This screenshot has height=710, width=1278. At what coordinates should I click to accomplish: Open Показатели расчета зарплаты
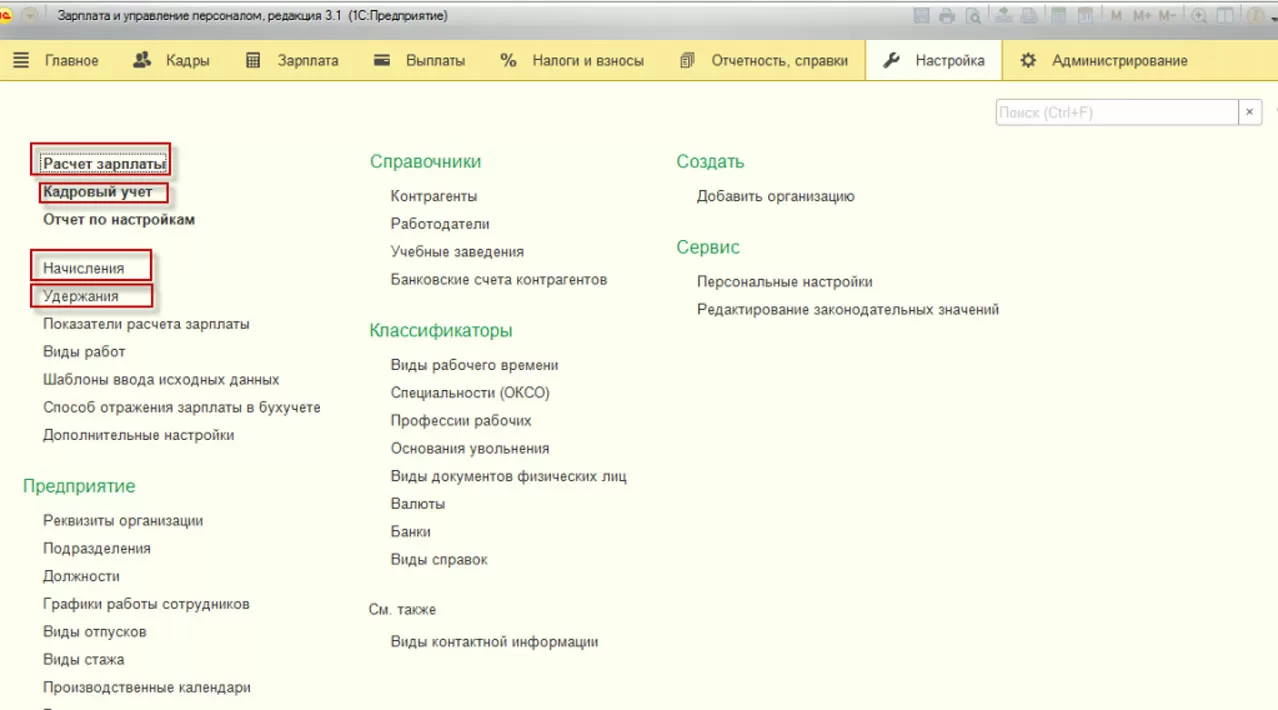coord(146,324)
